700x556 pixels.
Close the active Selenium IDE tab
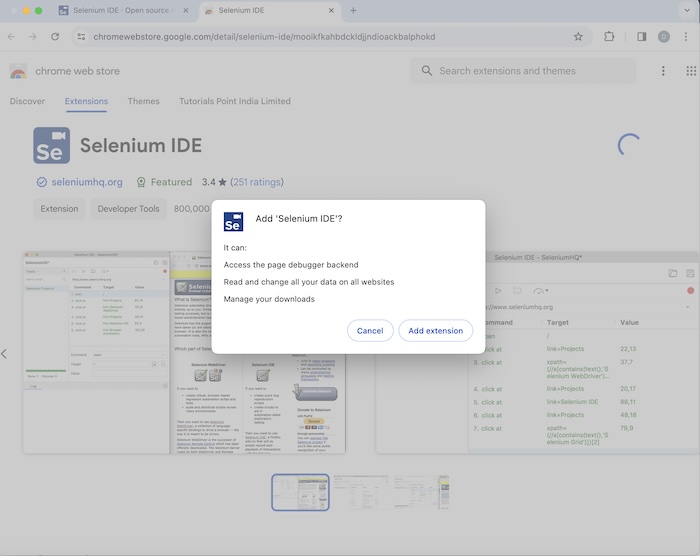[331, 10]
